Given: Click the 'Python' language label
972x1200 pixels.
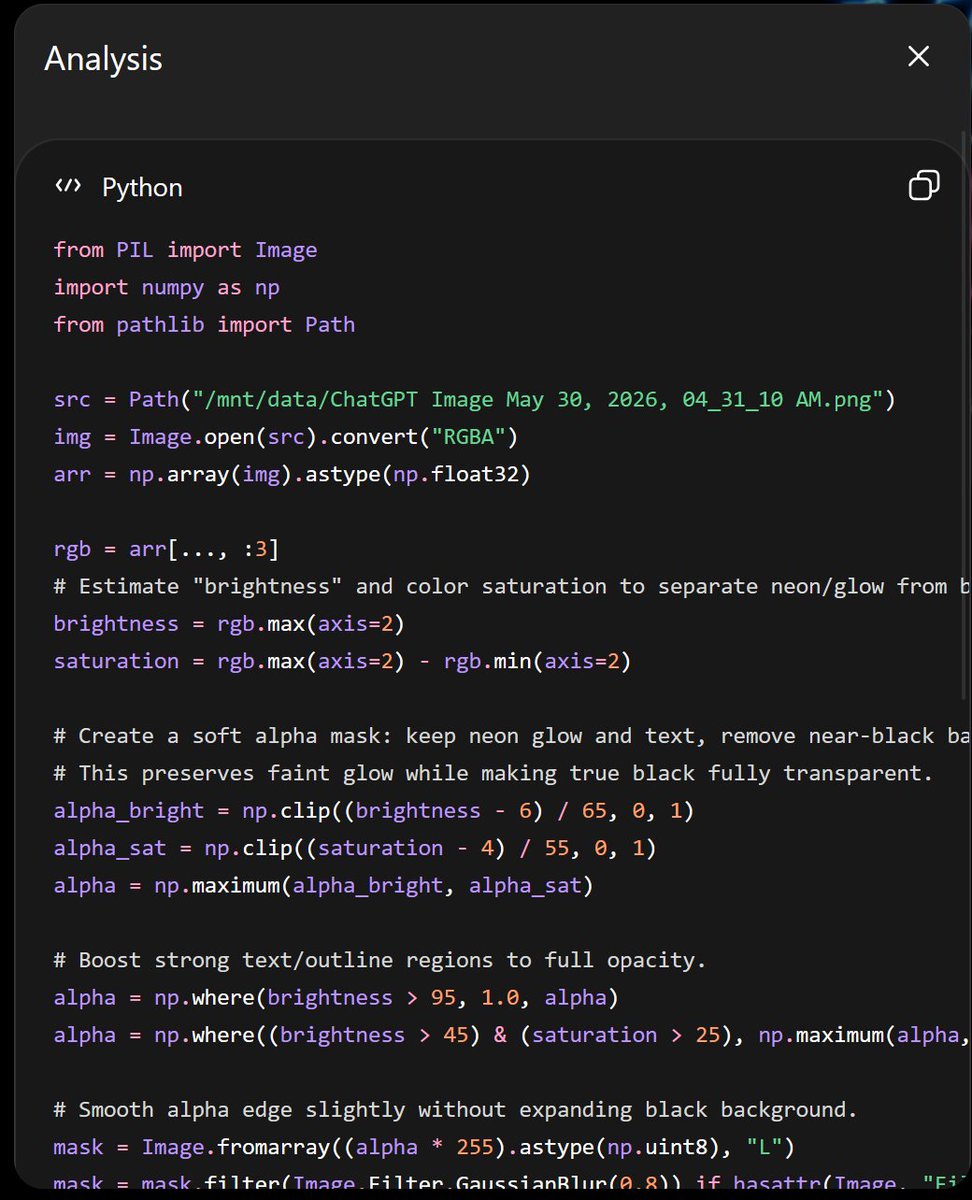Looking at the screenshot, I should 142,187.
